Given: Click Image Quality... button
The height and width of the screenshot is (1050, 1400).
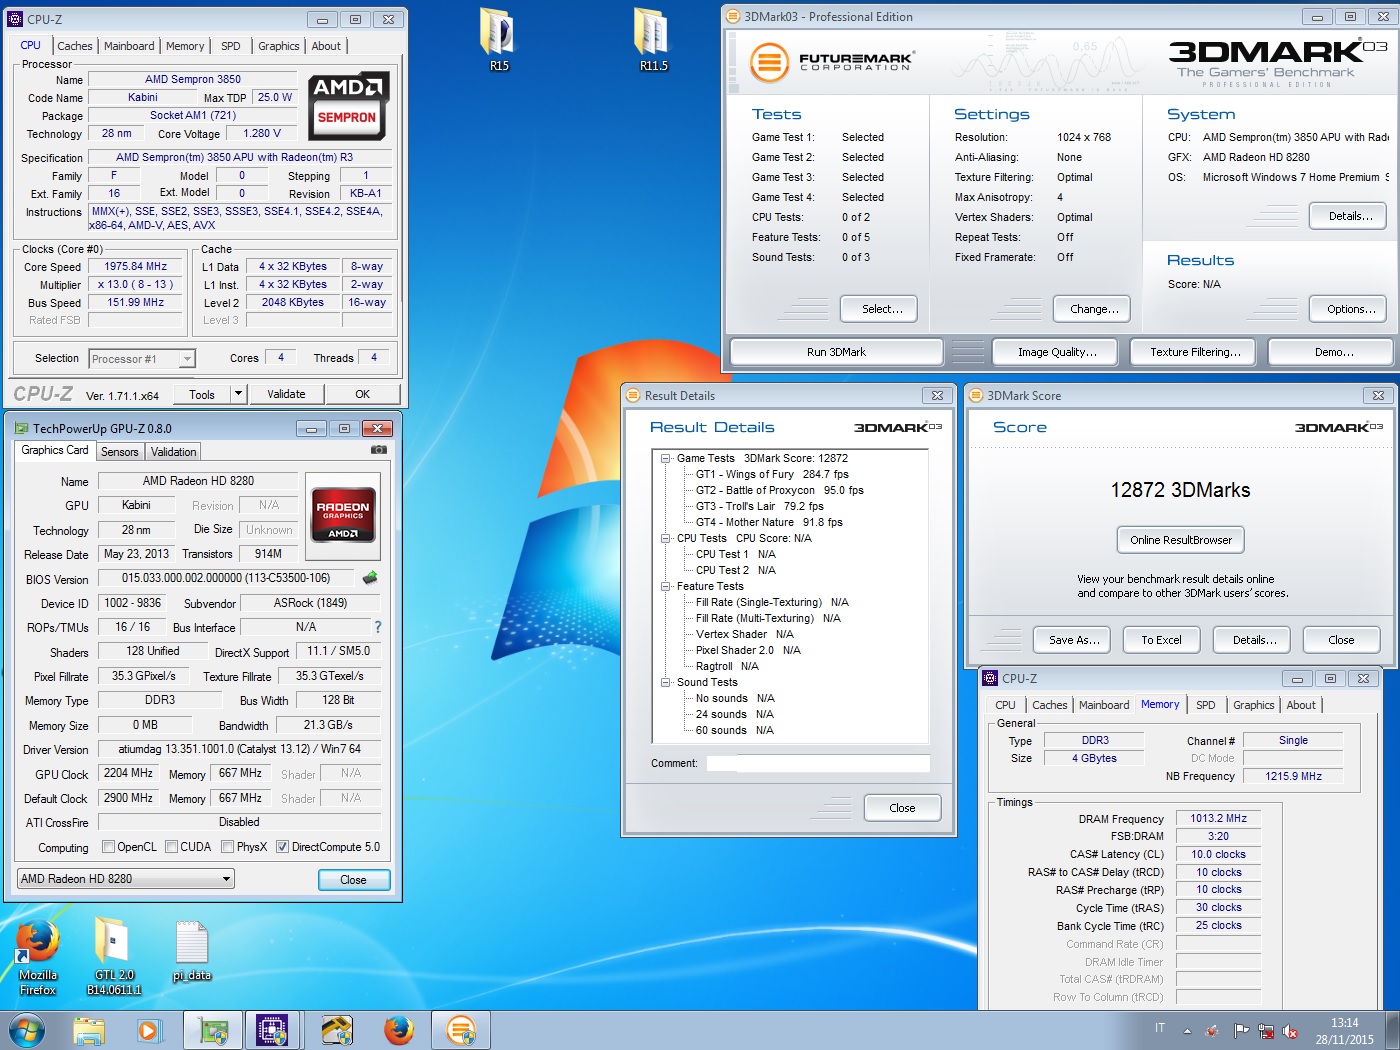Looking at the screenshot, I should [1057, 352].
